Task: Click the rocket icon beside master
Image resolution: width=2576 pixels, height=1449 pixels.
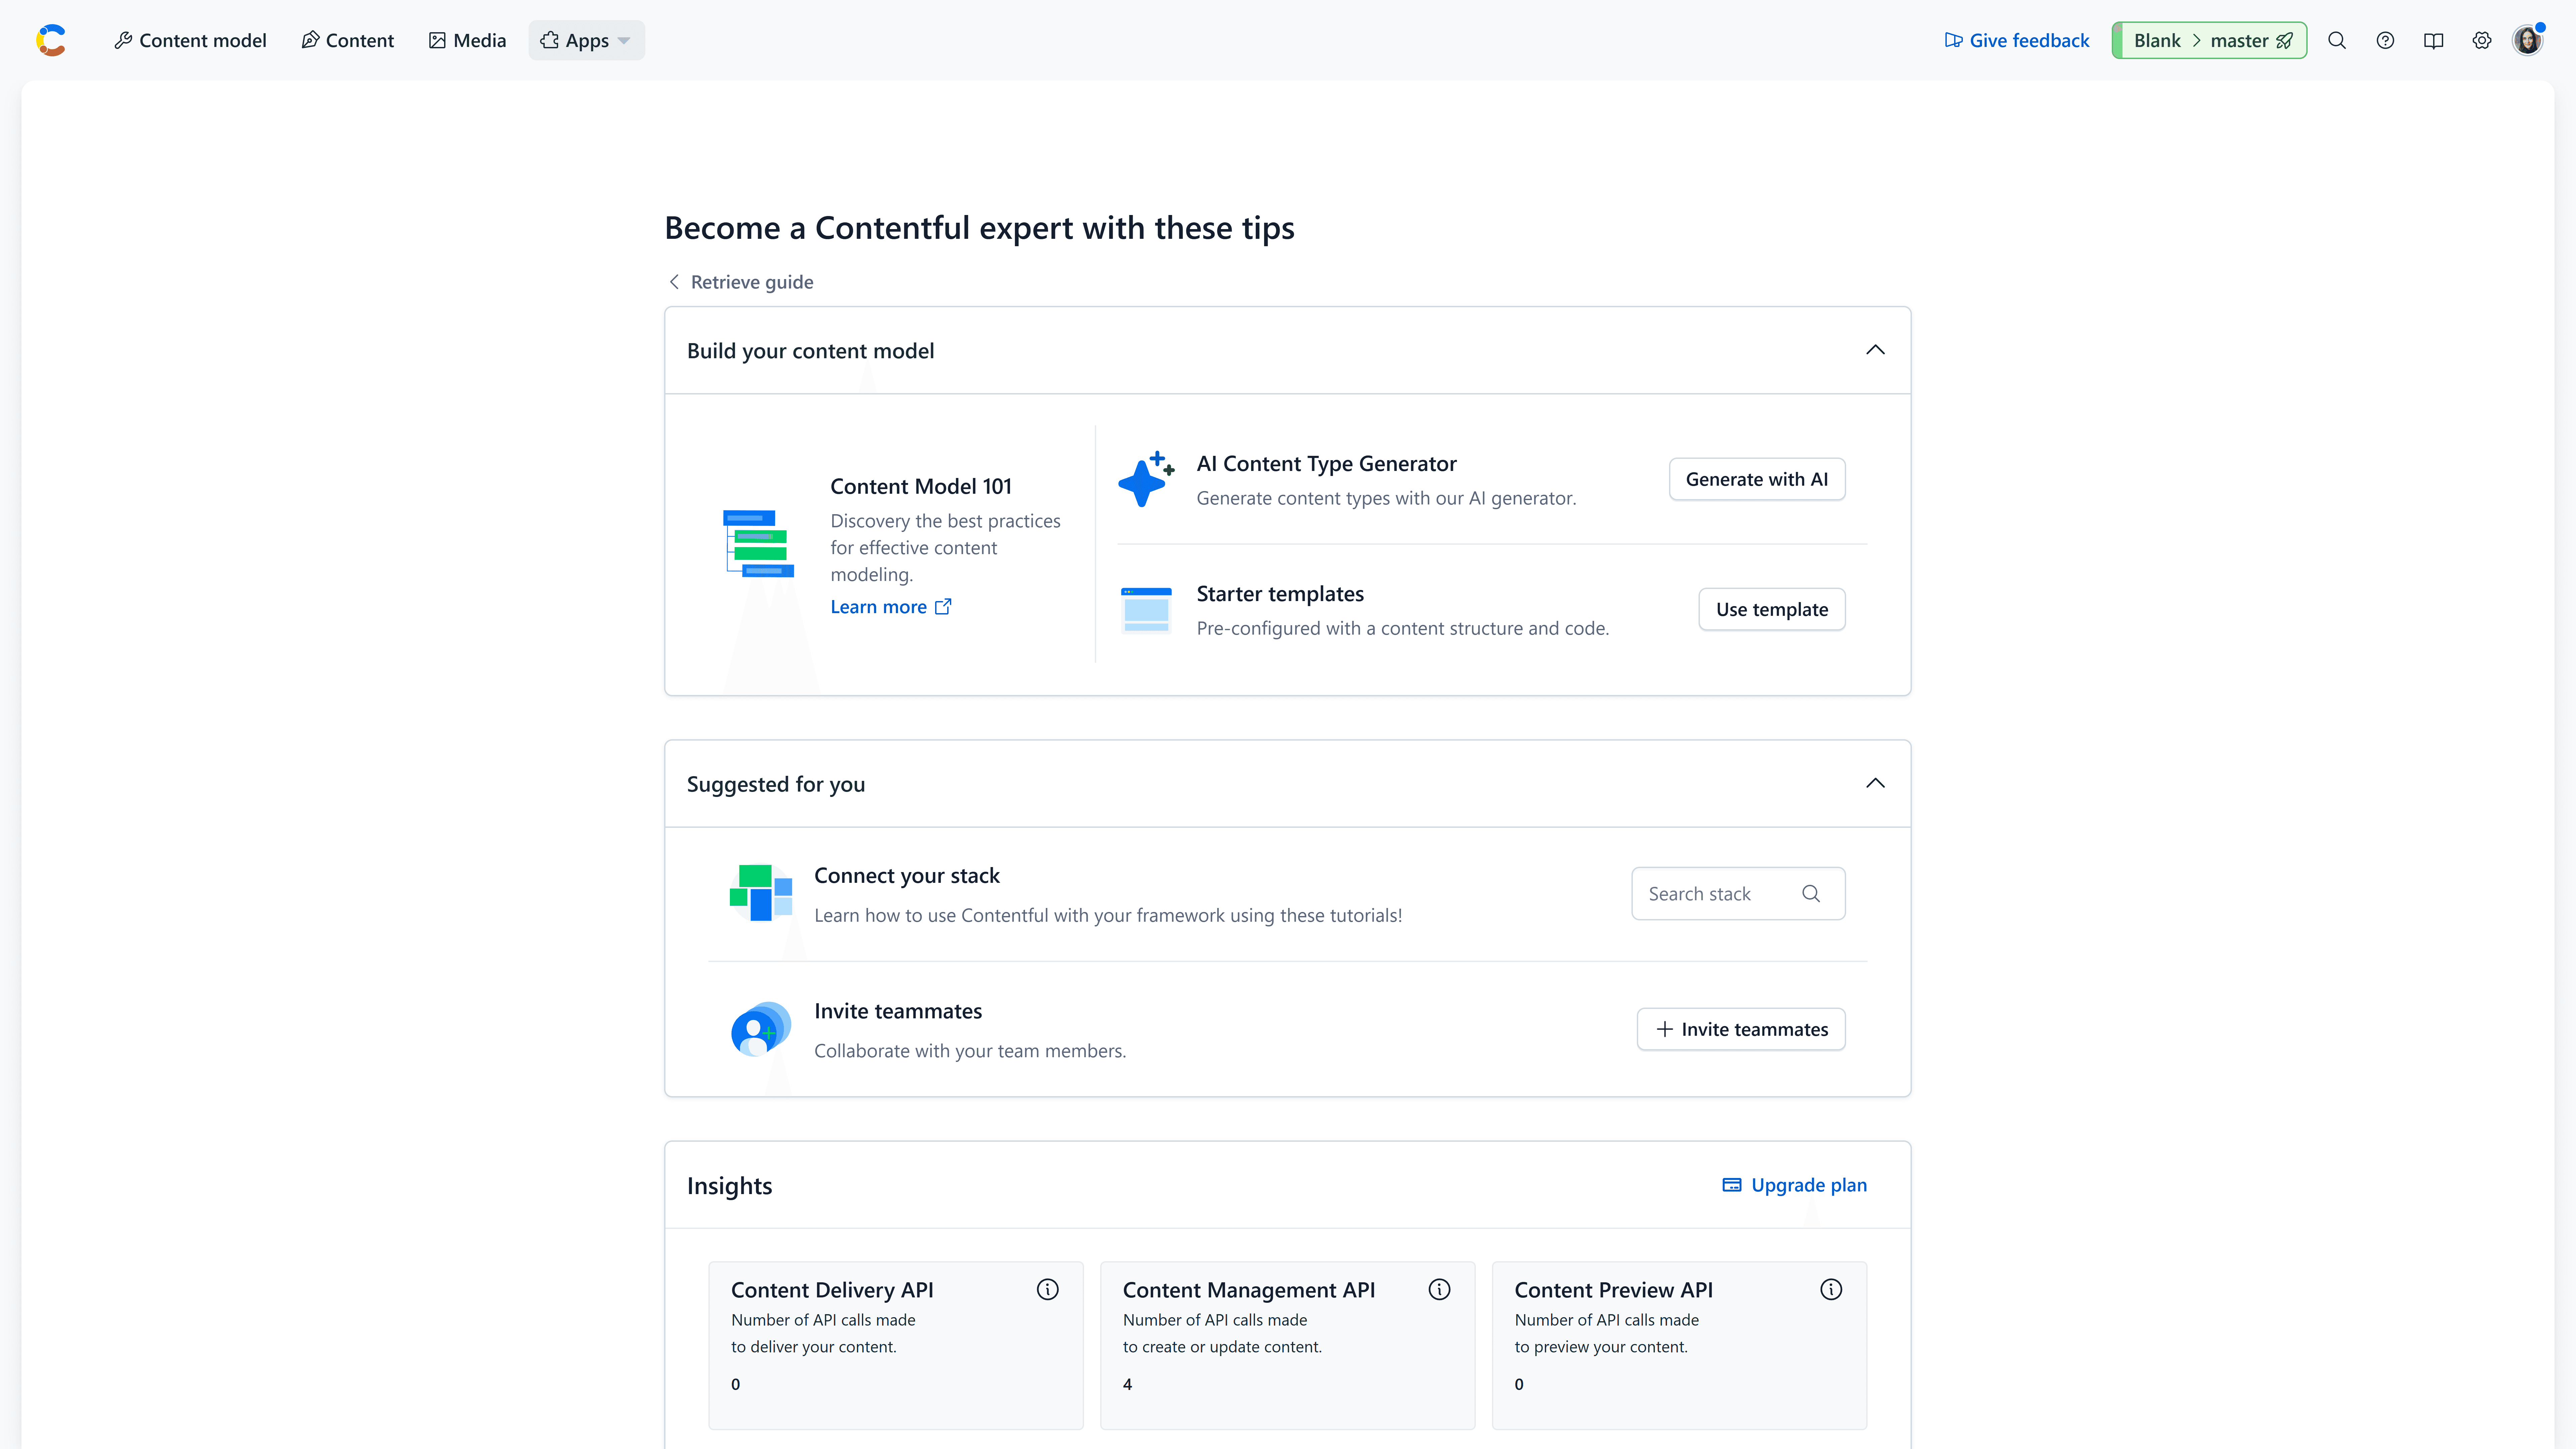Action: pos(2285,41)
